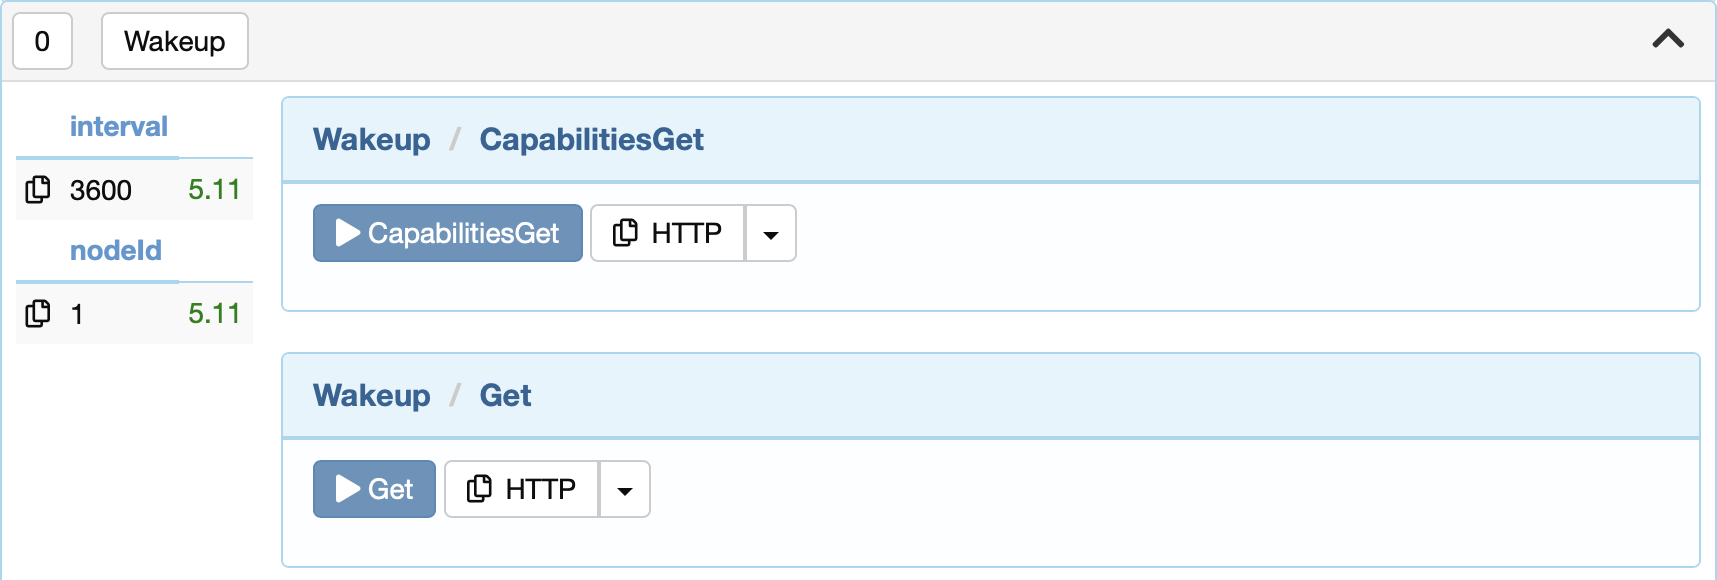This screenshot has height=580, width=1717.
Task: Run the CapabilitiesGet command
Action: [448, 233]
